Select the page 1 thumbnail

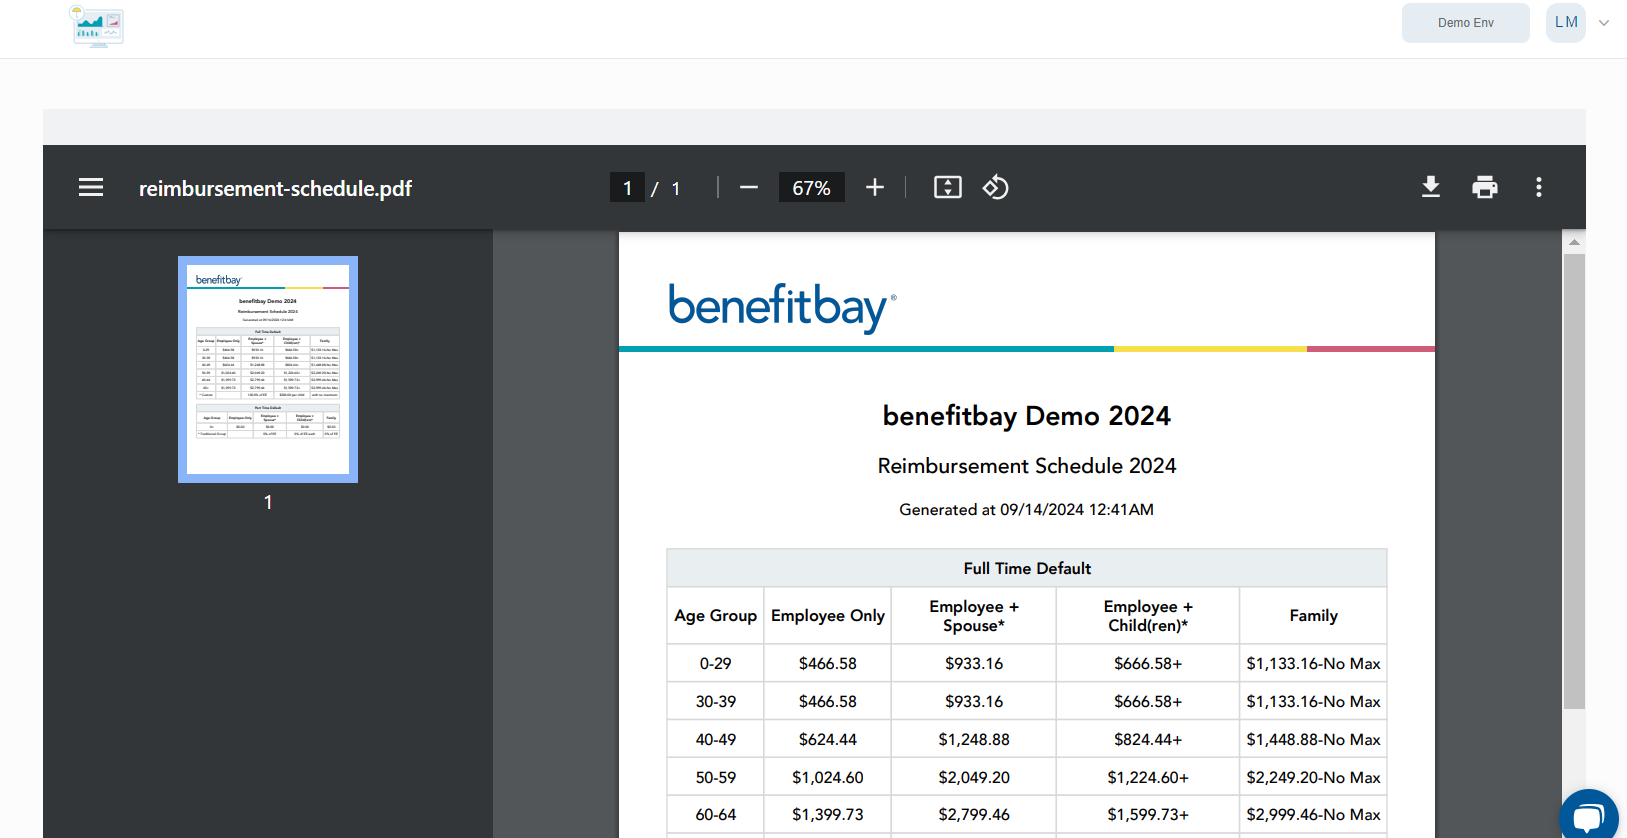pos(268,369)
